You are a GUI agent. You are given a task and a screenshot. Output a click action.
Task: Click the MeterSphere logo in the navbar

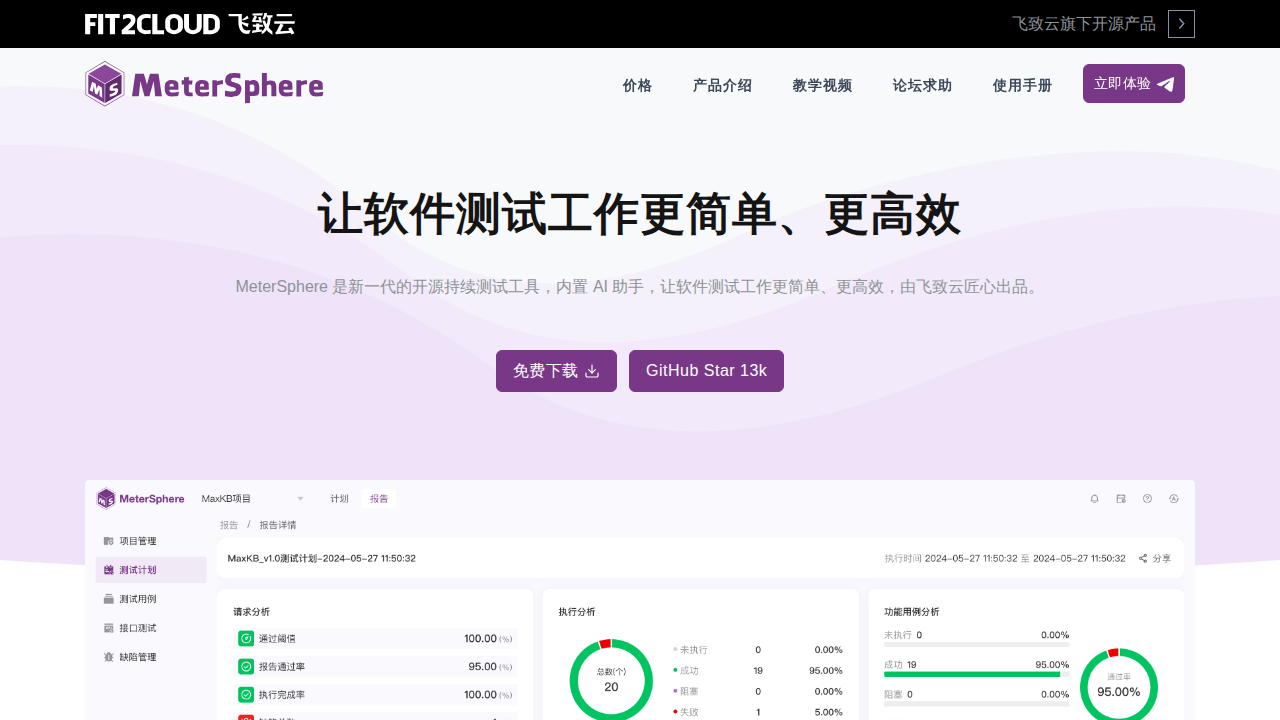(204, 84)
